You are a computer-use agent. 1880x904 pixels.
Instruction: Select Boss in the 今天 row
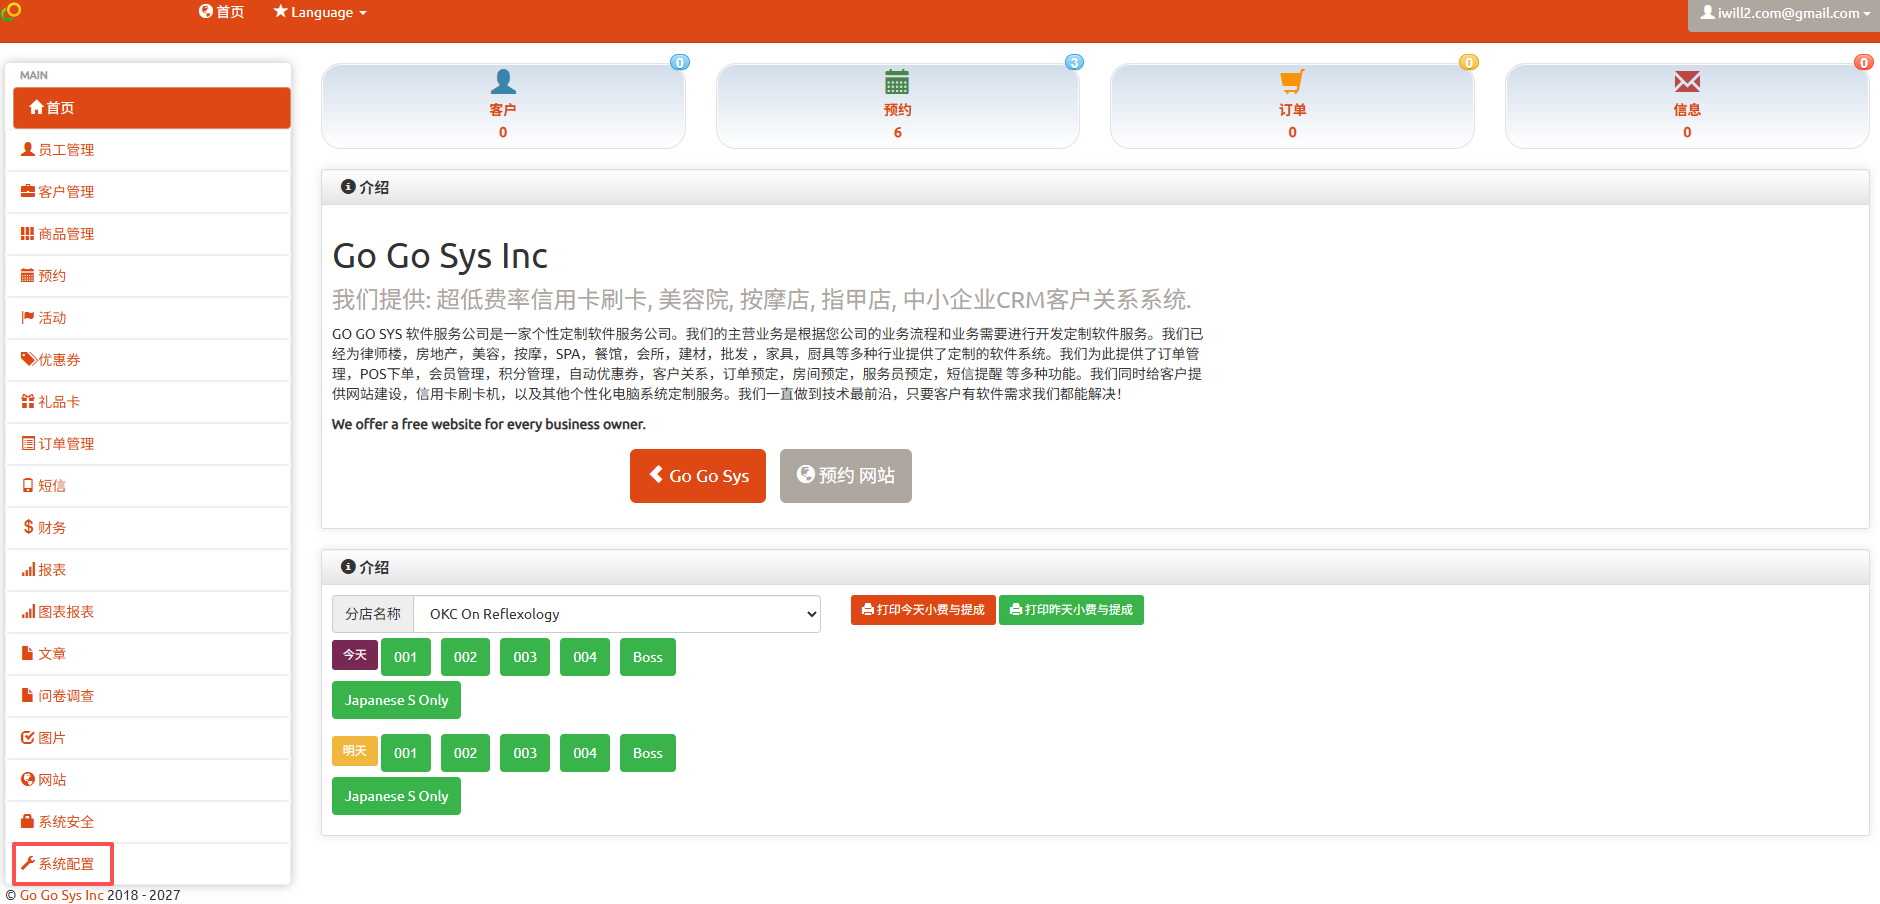648,657
